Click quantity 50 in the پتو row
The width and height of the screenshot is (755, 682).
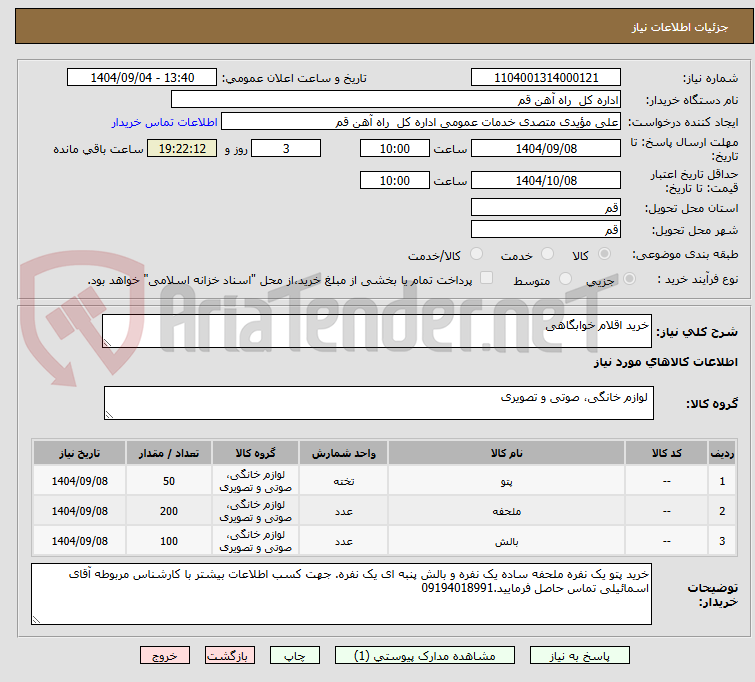[x=169, y=481]
